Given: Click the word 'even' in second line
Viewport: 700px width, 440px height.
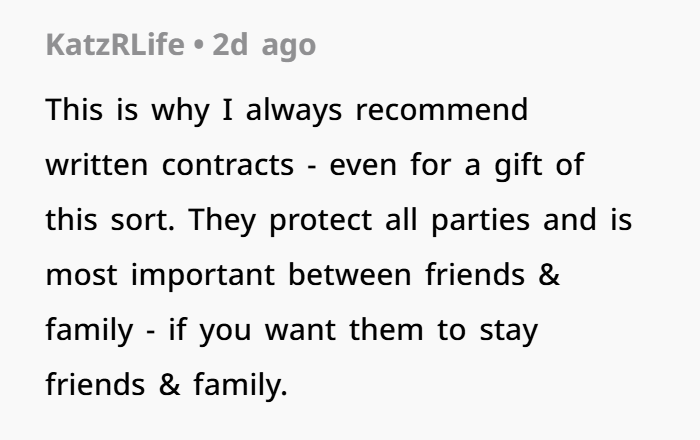Looking at the screenshot, I should [362, 165].
